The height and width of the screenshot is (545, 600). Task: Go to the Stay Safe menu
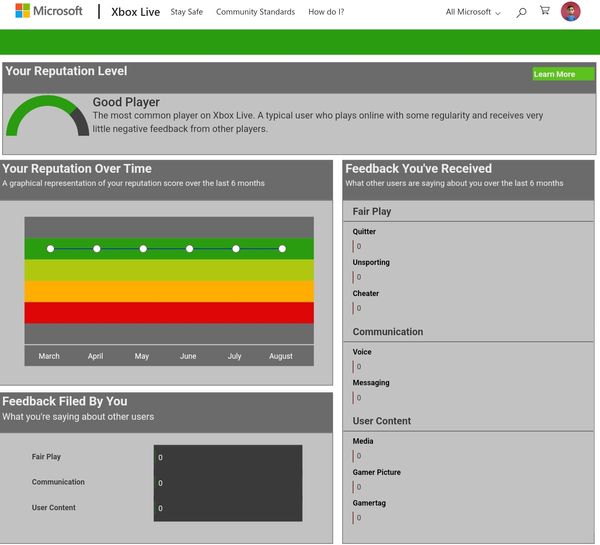pyautogui.click(x=186, y=12)
